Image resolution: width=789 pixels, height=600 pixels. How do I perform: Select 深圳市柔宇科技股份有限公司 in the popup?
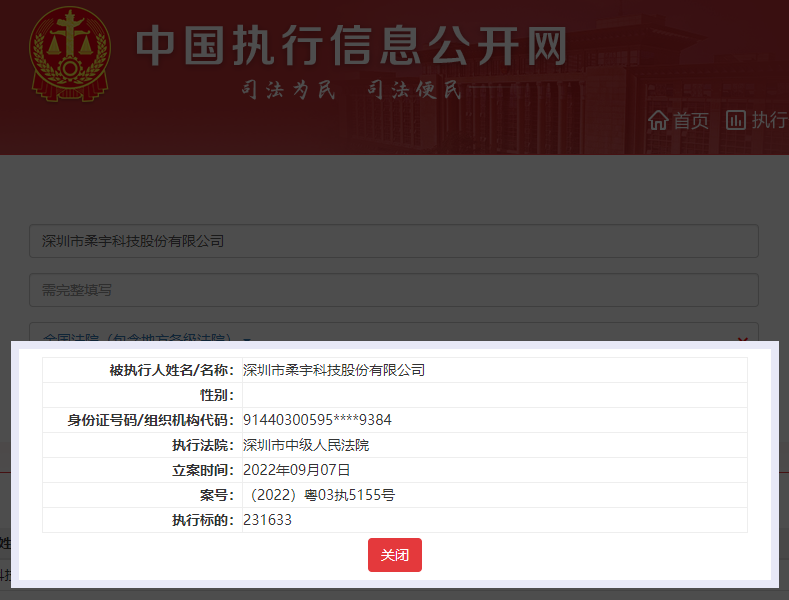click(x=334, y=370)
